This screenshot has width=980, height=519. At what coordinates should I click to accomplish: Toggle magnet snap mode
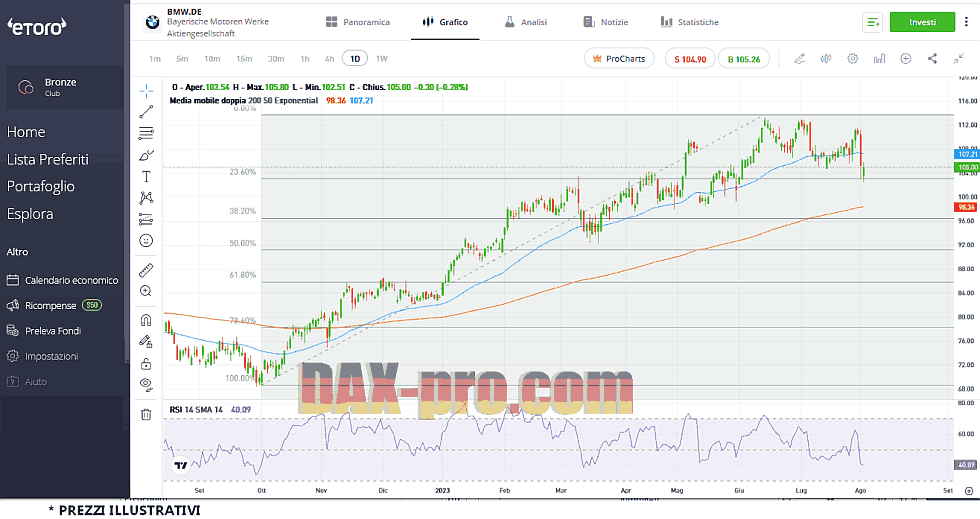click(146, 320)
